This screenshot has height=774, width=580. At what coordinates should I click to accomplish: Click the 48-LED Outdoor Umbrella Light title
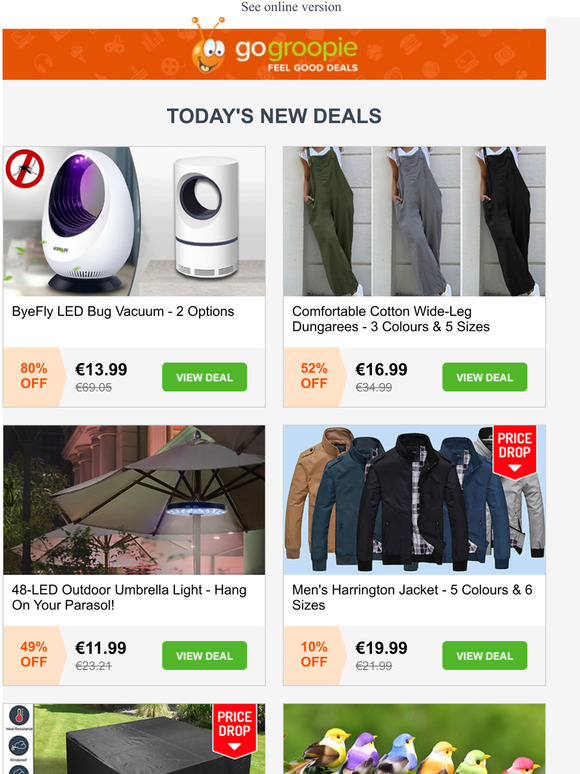click(129, 597)
